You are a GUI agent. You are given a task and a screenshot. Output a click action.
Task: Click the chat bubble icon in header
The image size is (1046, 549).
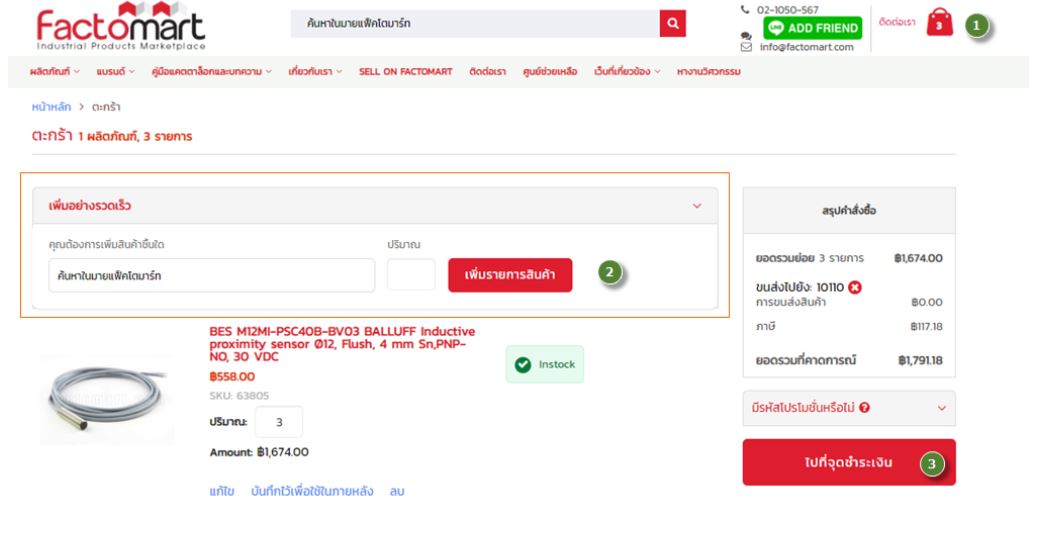pos(746,35)
